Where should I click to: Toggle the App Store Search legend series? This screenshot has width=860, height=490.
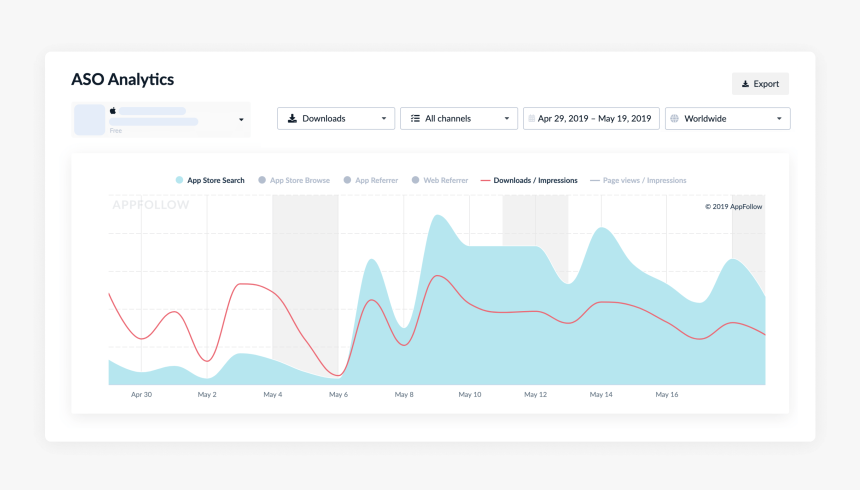[210, 180]
